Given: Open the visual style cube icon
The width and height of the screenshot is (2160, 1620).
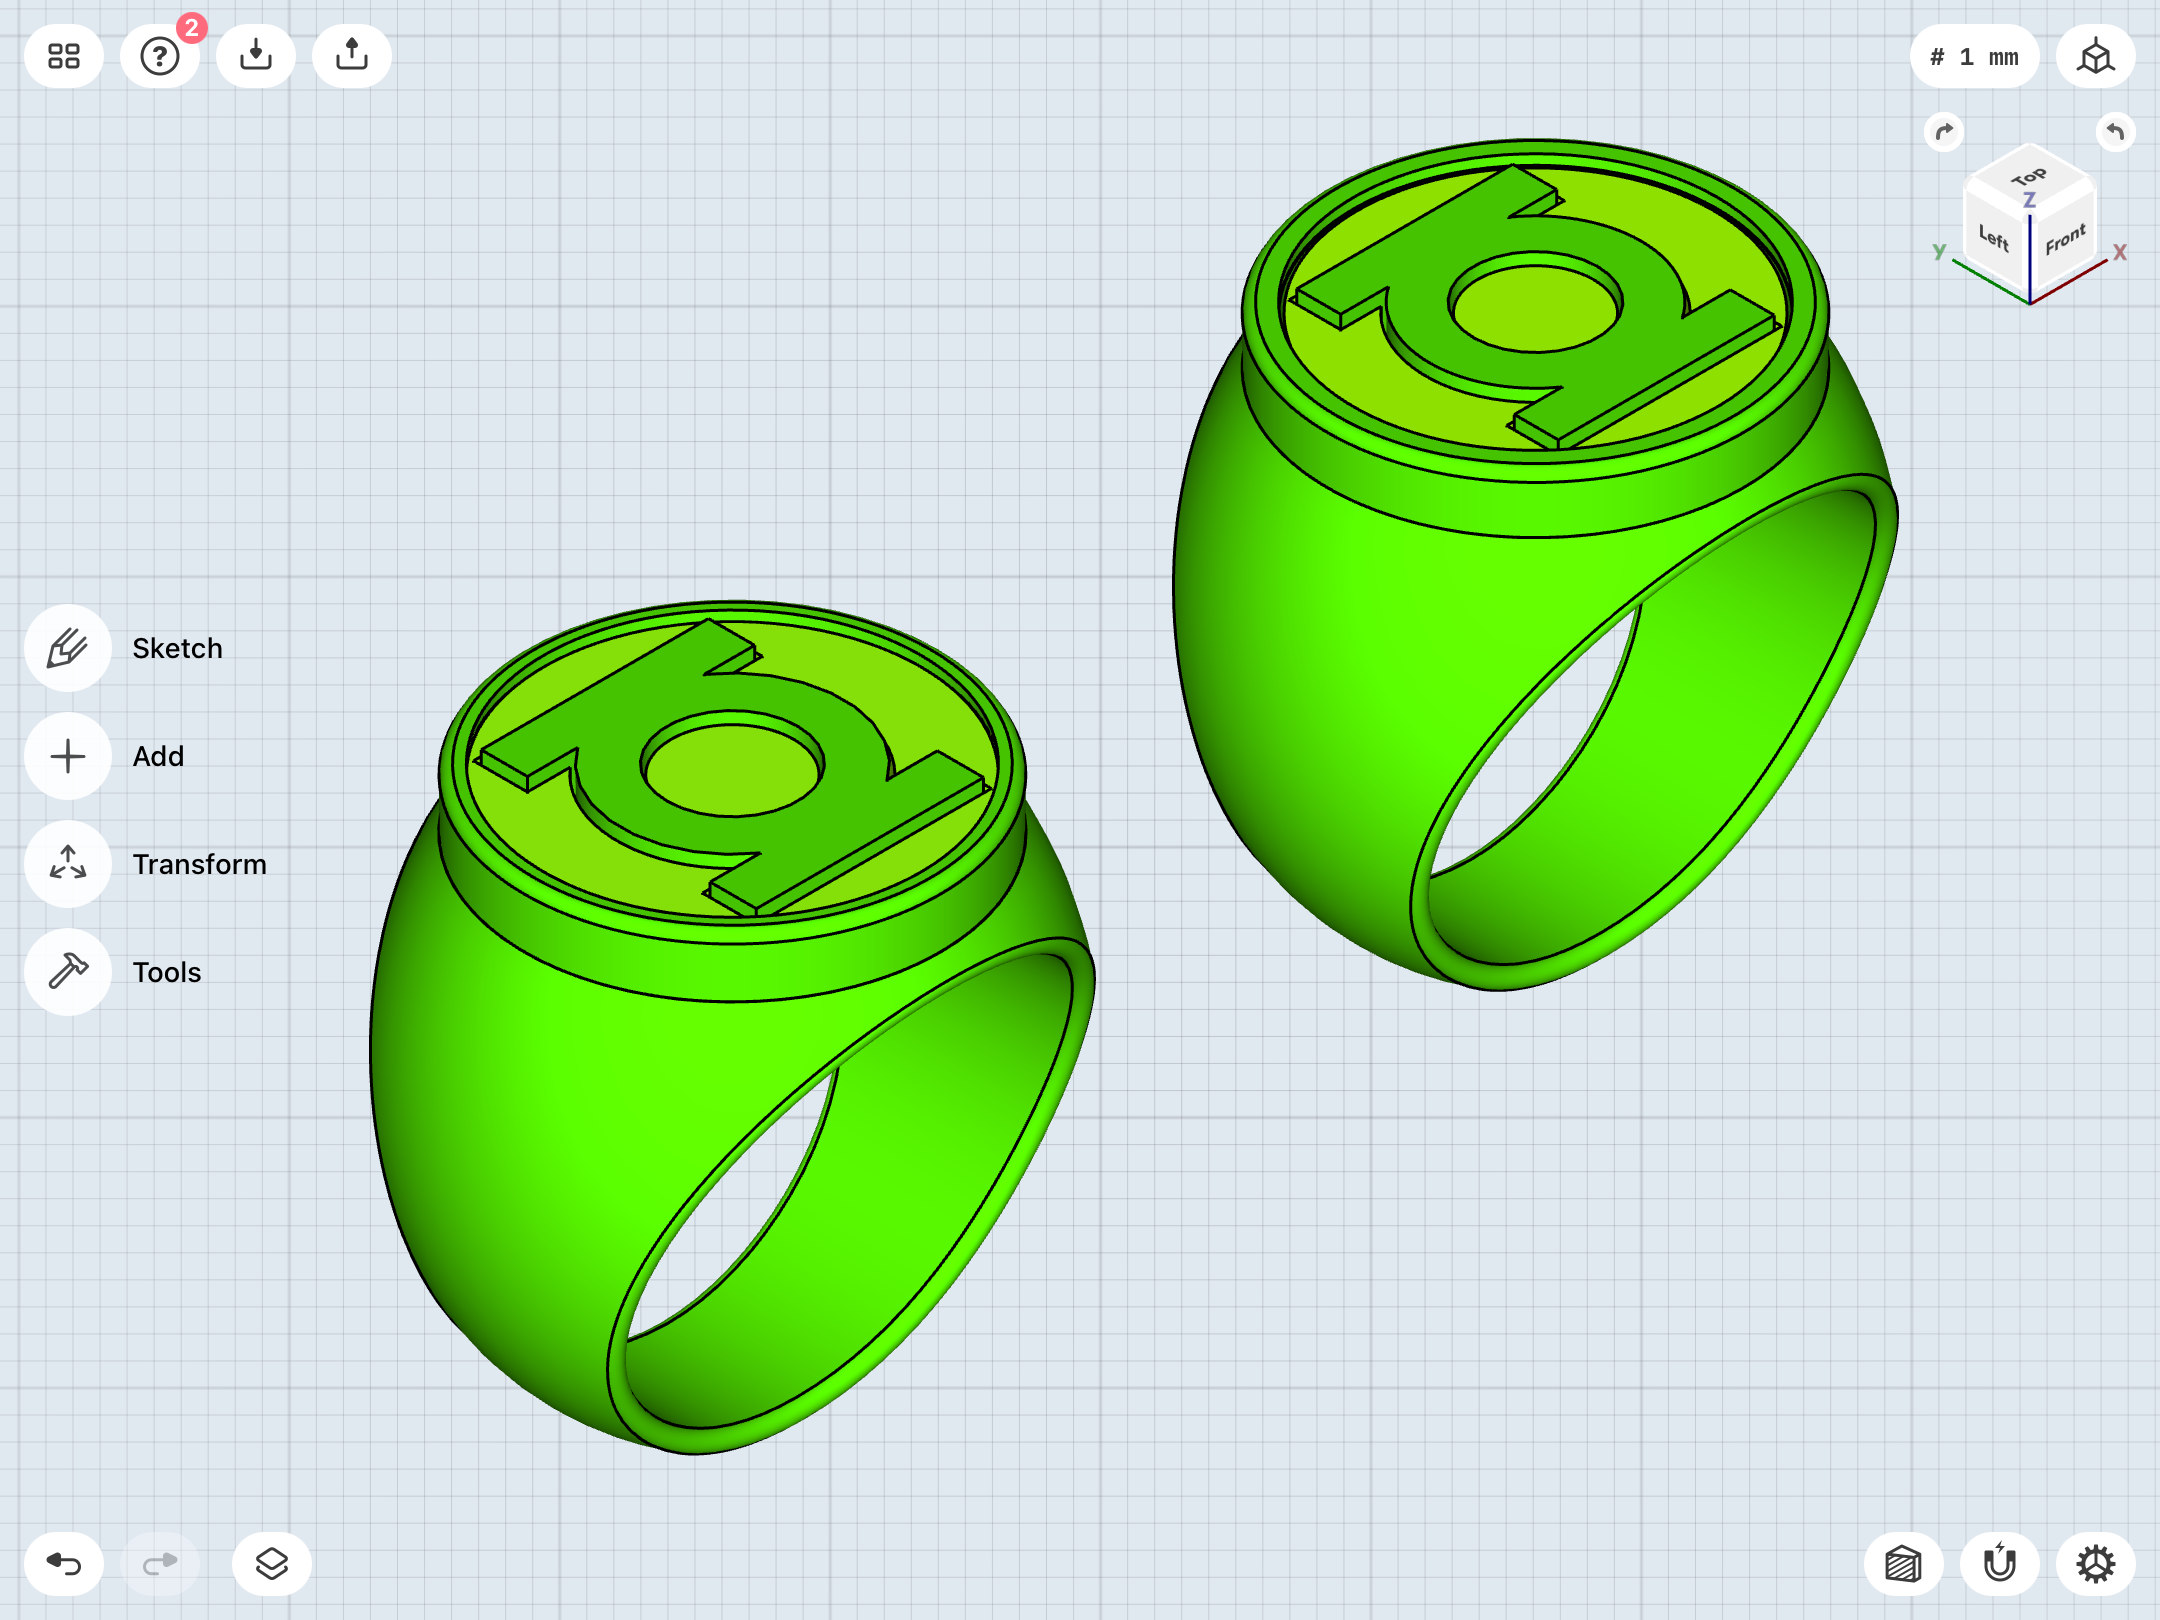Looking at the screenshot, I should 1904,1564.
